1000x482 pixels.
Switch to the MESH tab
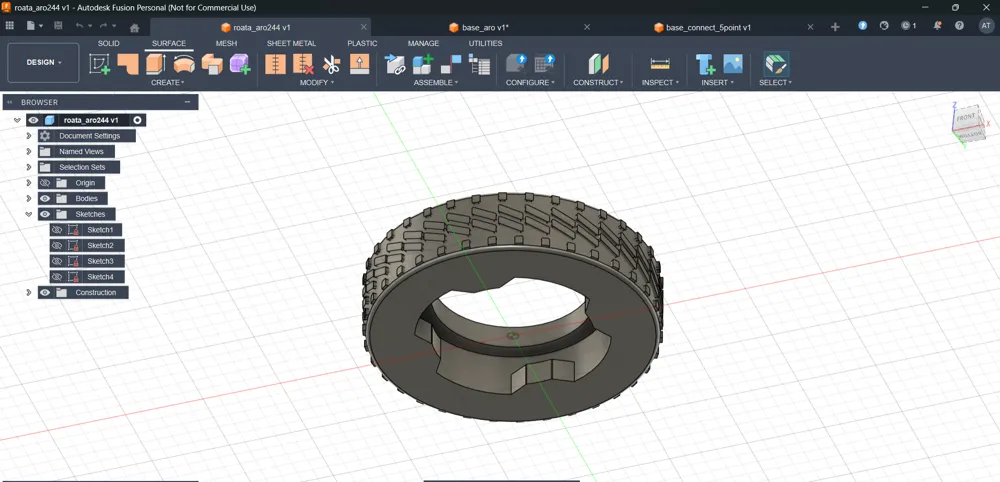[226, 43]
